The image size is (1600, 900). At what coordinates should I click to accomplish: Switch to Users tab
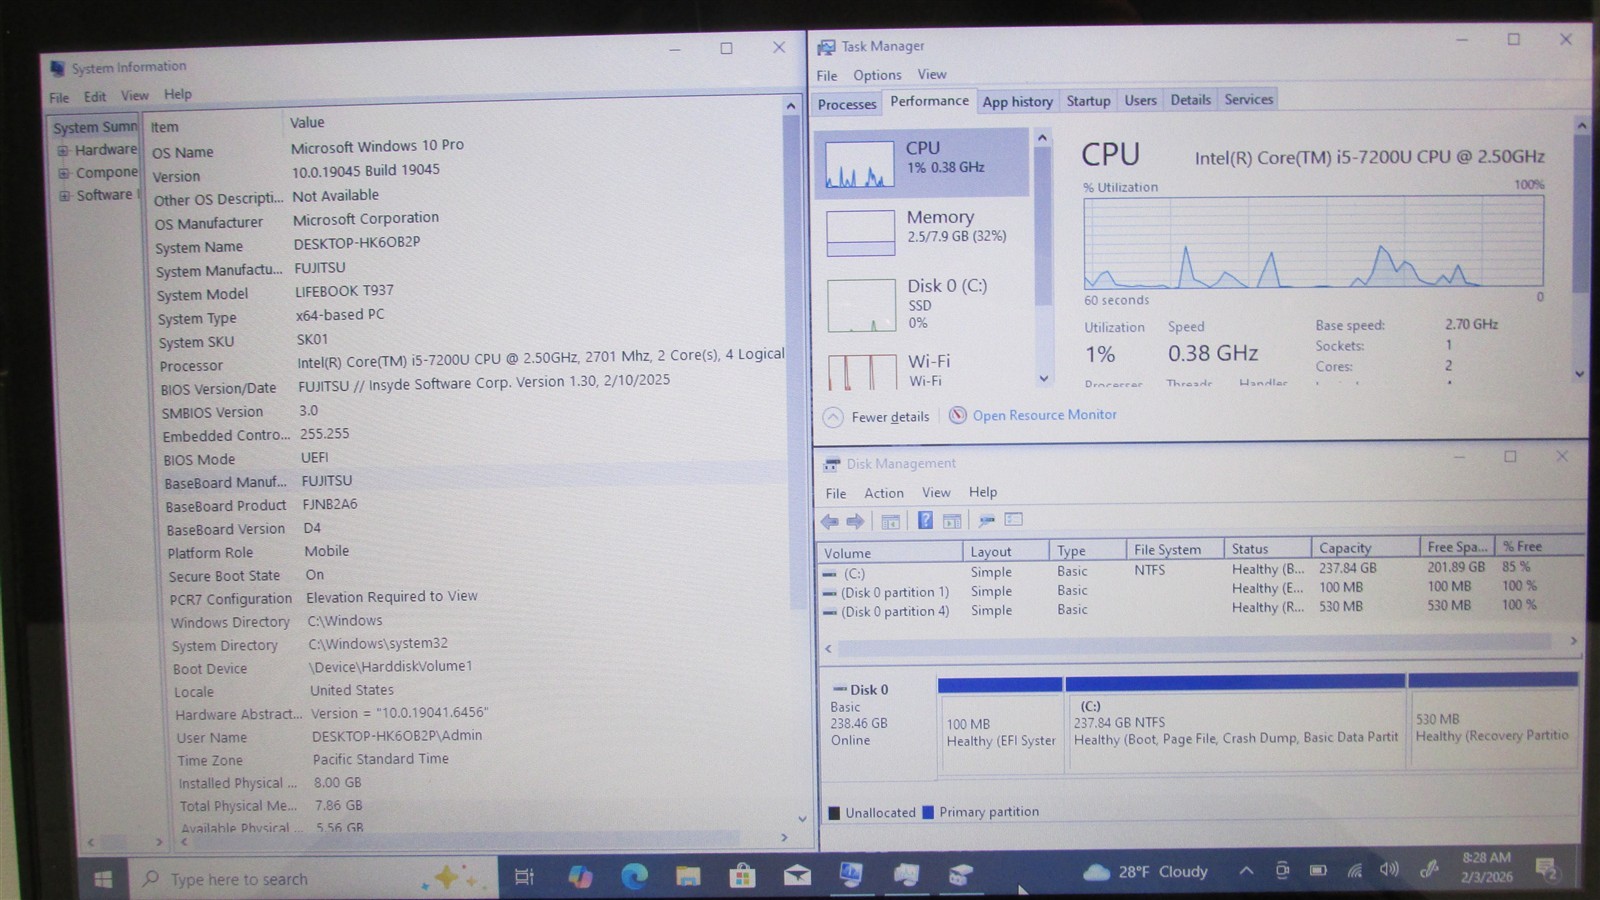tap(1140, 100)
